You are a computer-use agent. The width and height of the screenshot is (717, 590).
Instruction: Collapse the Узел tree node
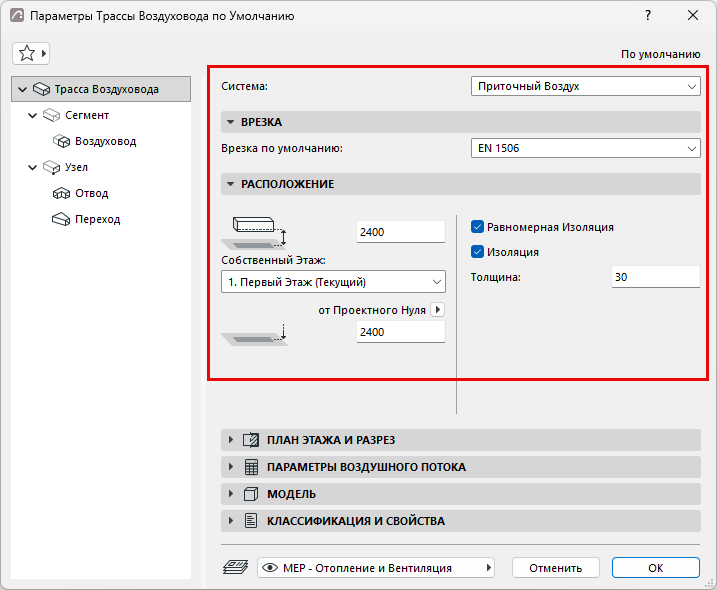(32, 167)
